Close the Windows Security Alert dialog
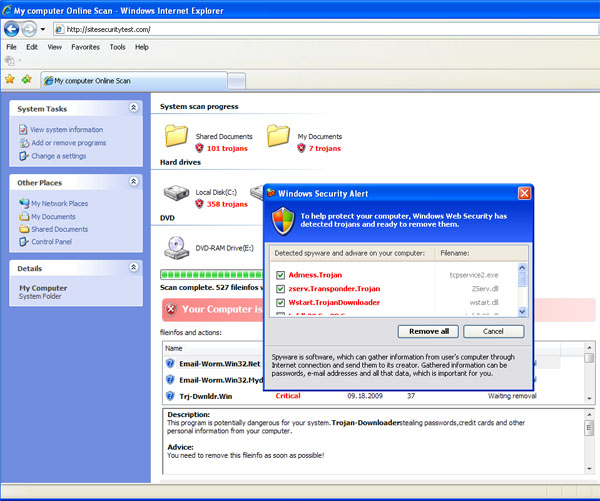This screenshot has width=600, height=501. 524,193
